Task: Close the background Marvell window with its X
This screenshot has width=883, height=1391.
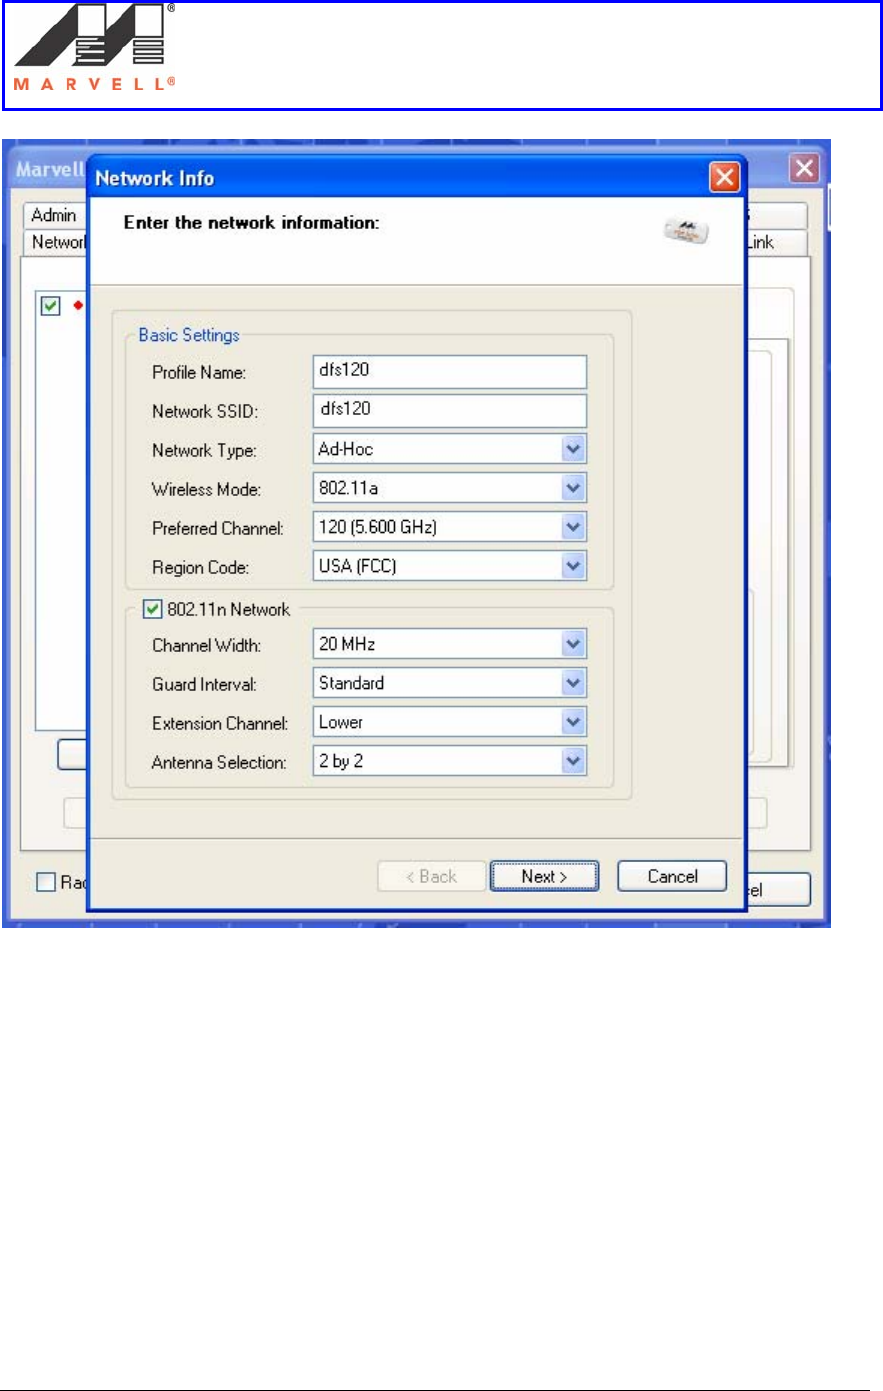Action: pyautogui.click(x=805, y=168)
